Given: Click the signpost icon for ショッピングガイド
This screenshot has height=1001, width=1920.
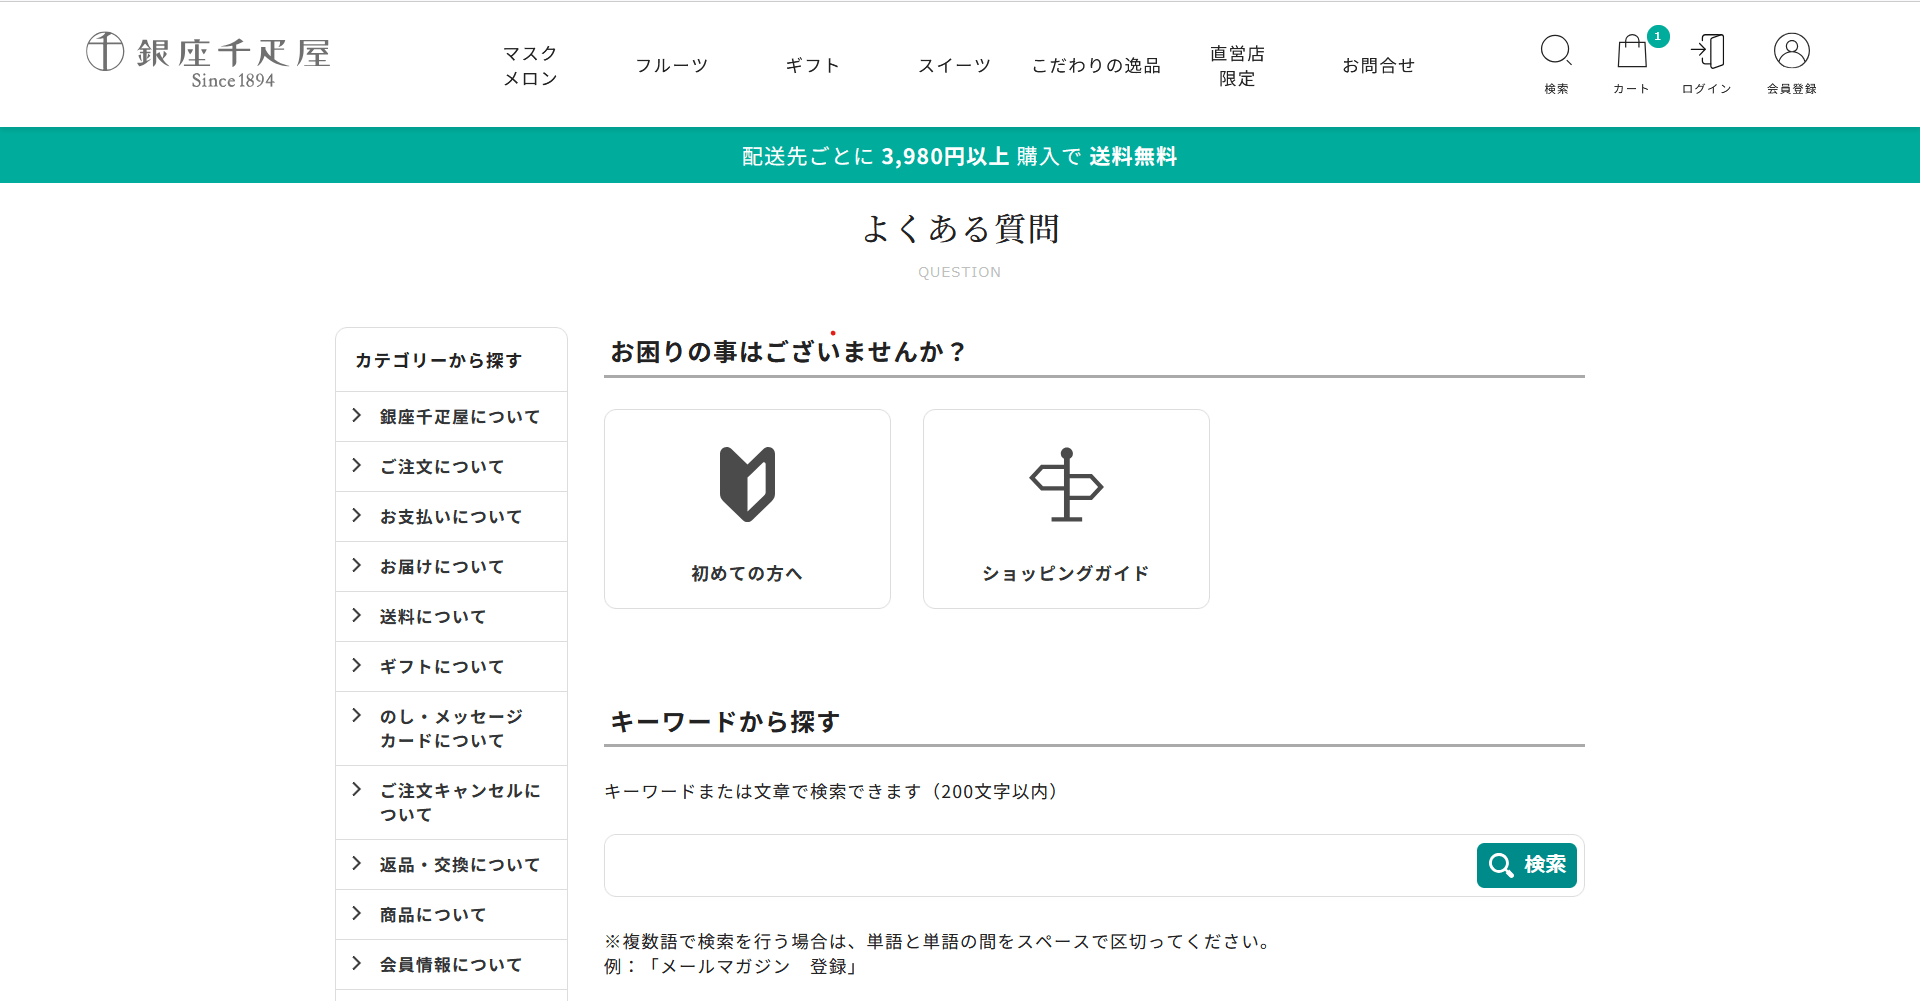Looking at the screenshot, I should click(1065, 487).
